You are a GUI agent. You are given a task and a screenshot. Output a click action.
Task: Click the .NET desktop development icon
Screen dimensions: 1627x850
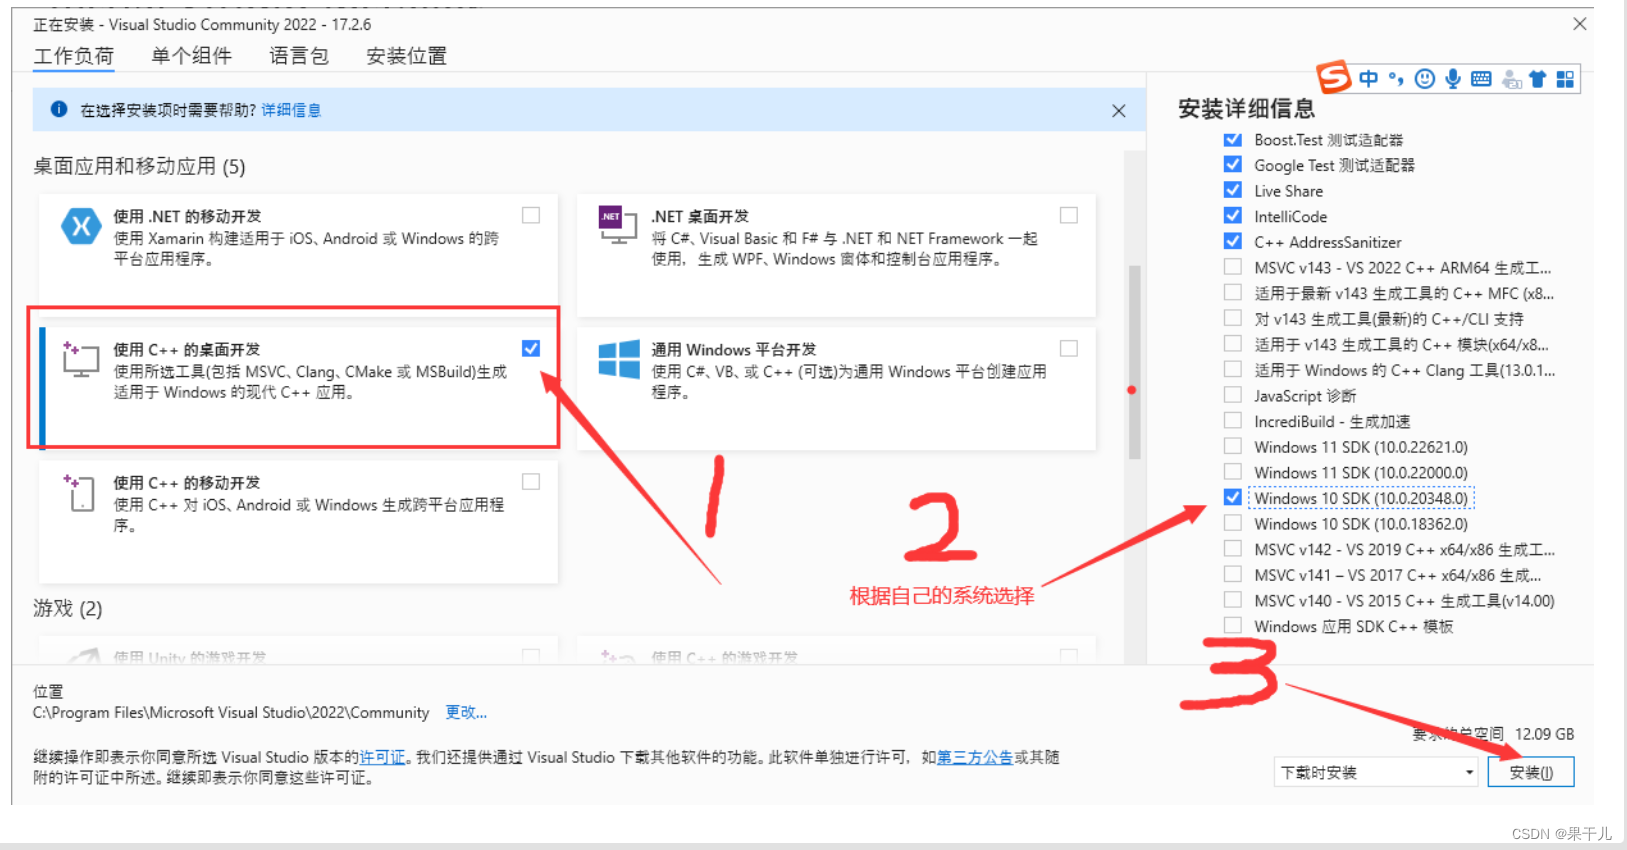point(617,225)
